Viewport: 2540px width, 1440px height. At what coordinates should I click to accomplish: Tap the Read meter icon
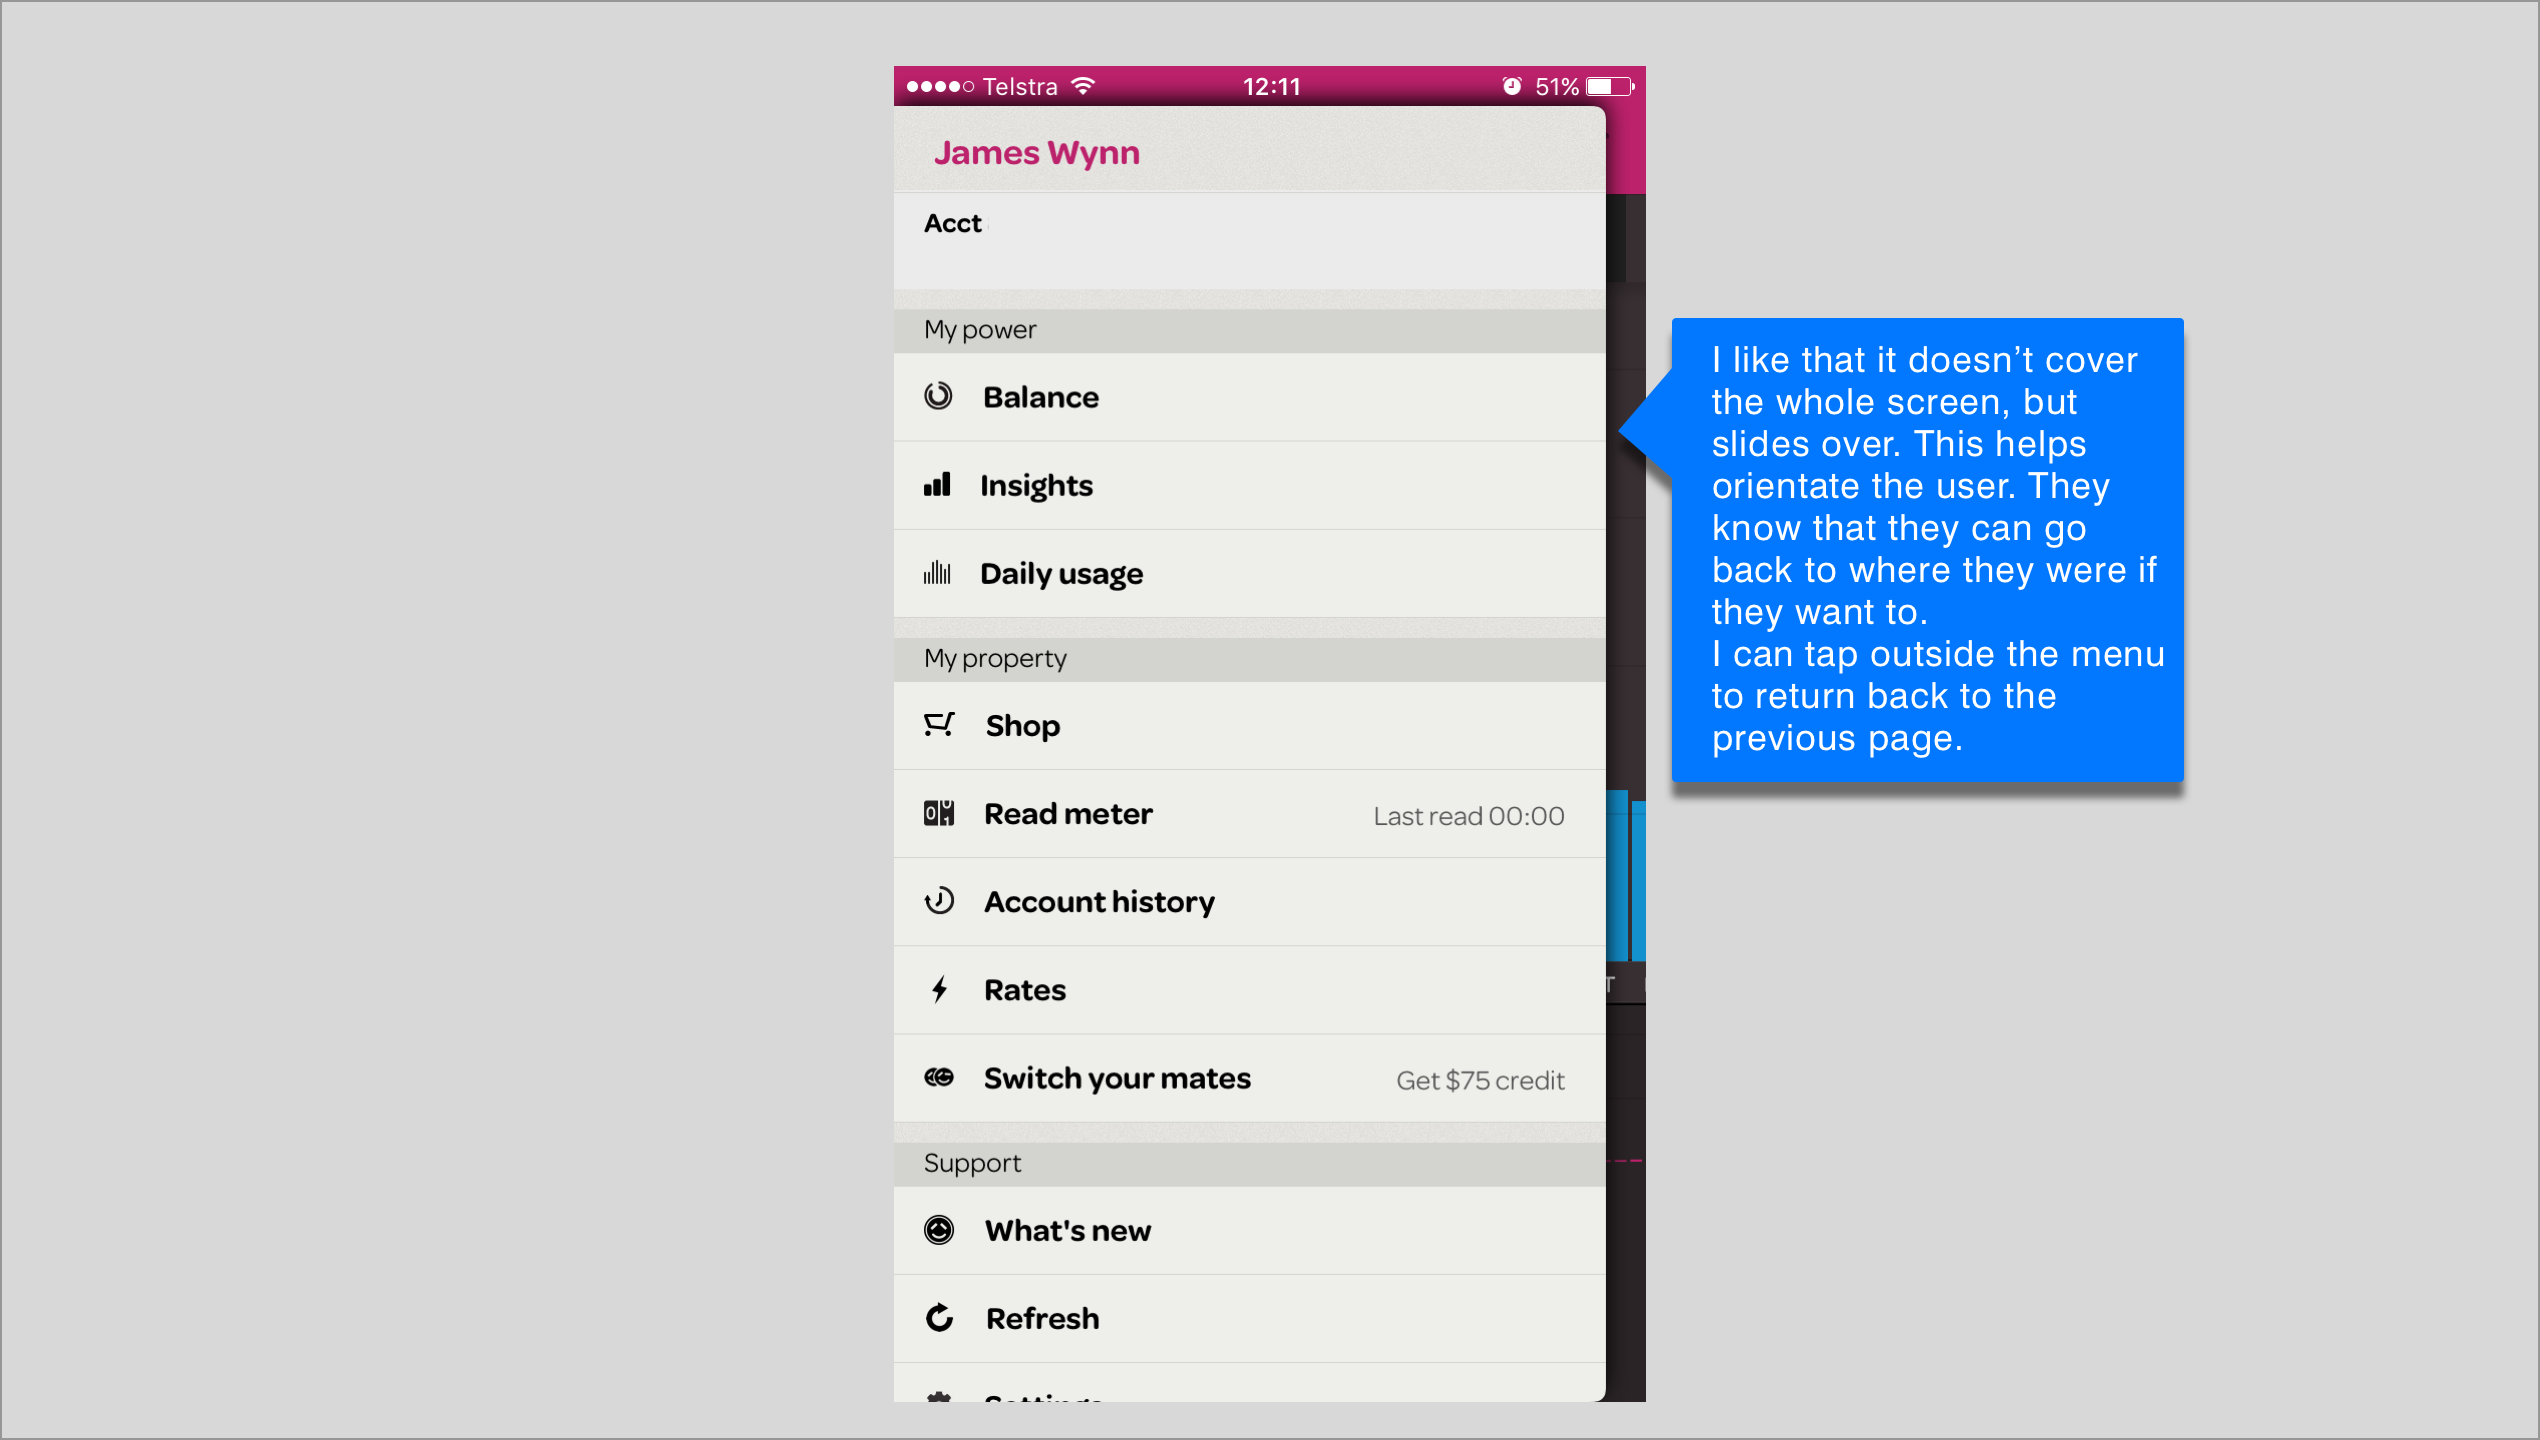point(939,814)
